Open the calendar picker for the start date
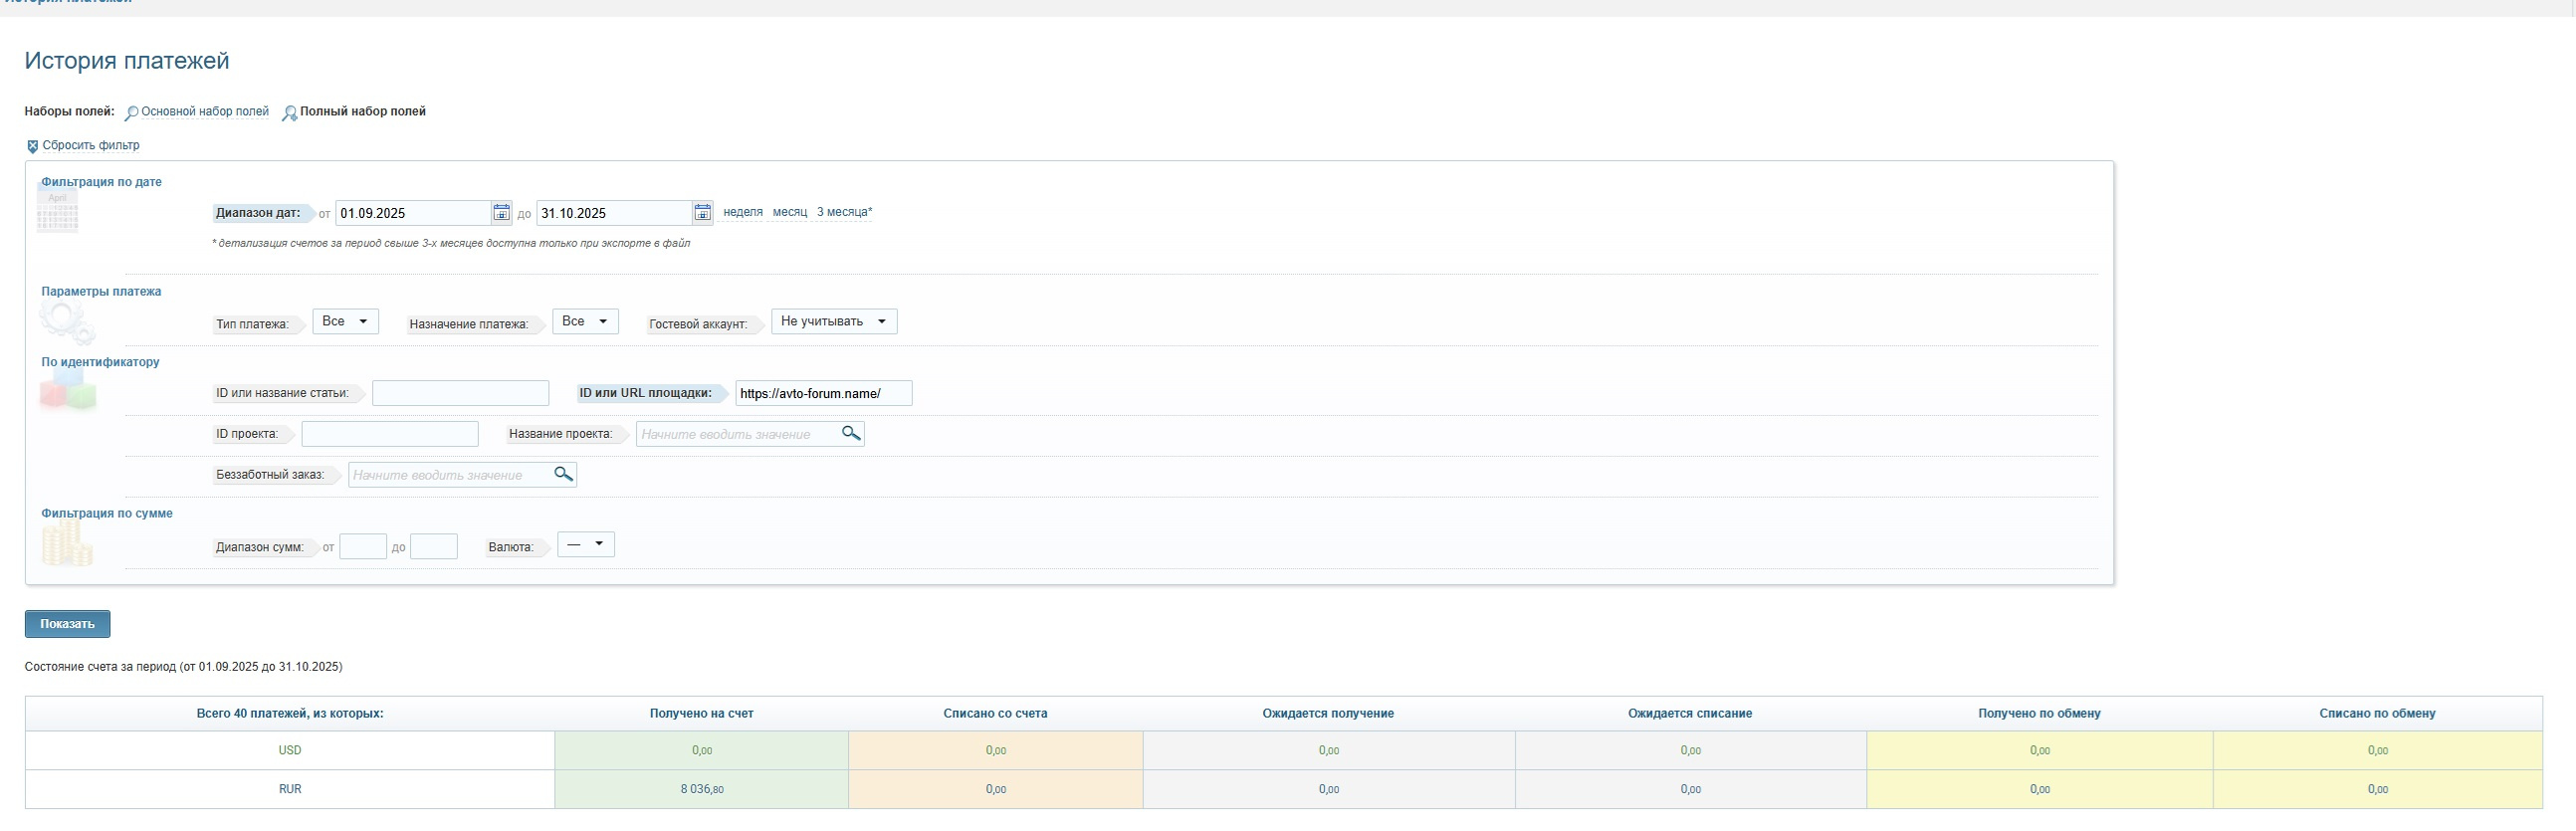 coord(501,212)
